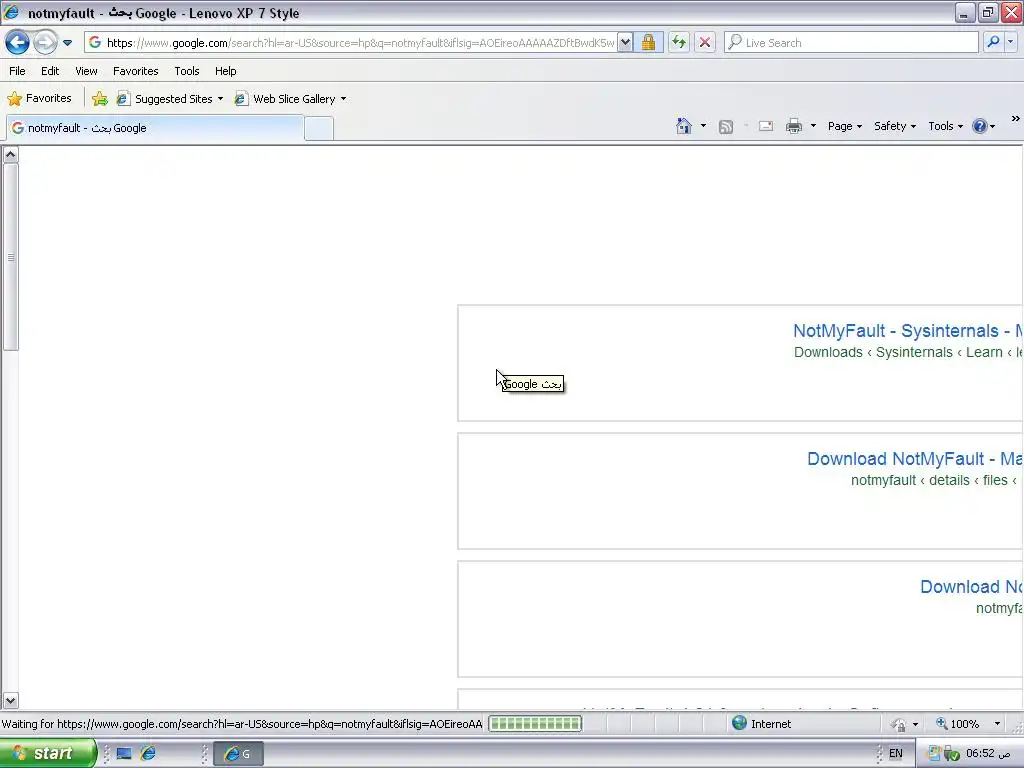
Task: Open NotMyFault - Sysinternals result link
Action: point(908,331)
